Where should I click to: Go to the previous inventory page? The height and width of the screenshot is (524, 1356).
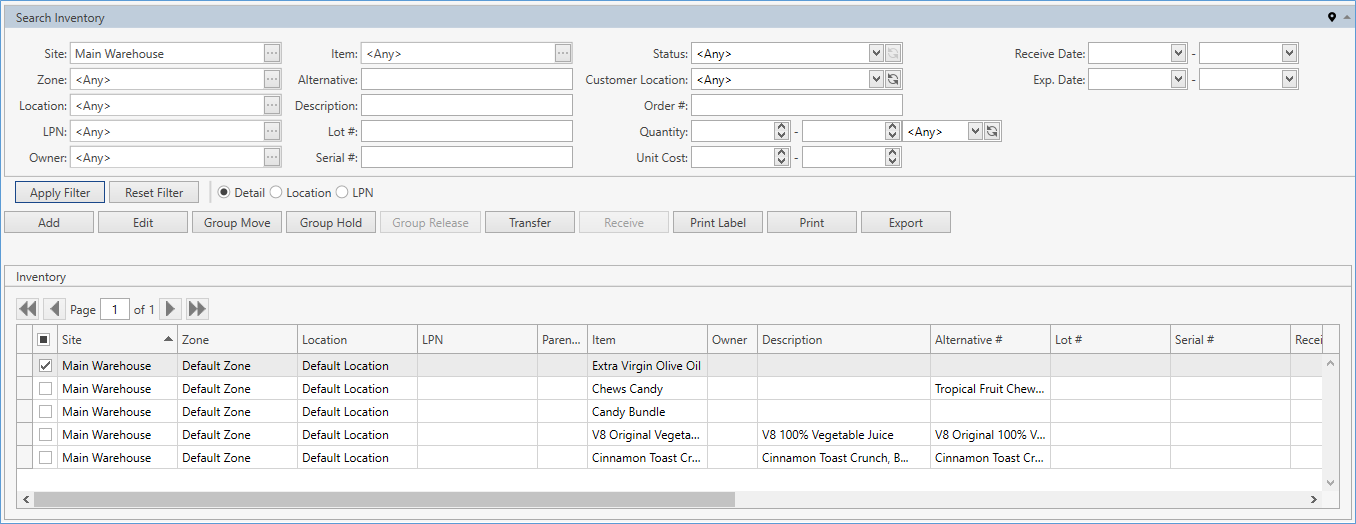[54, 310]
